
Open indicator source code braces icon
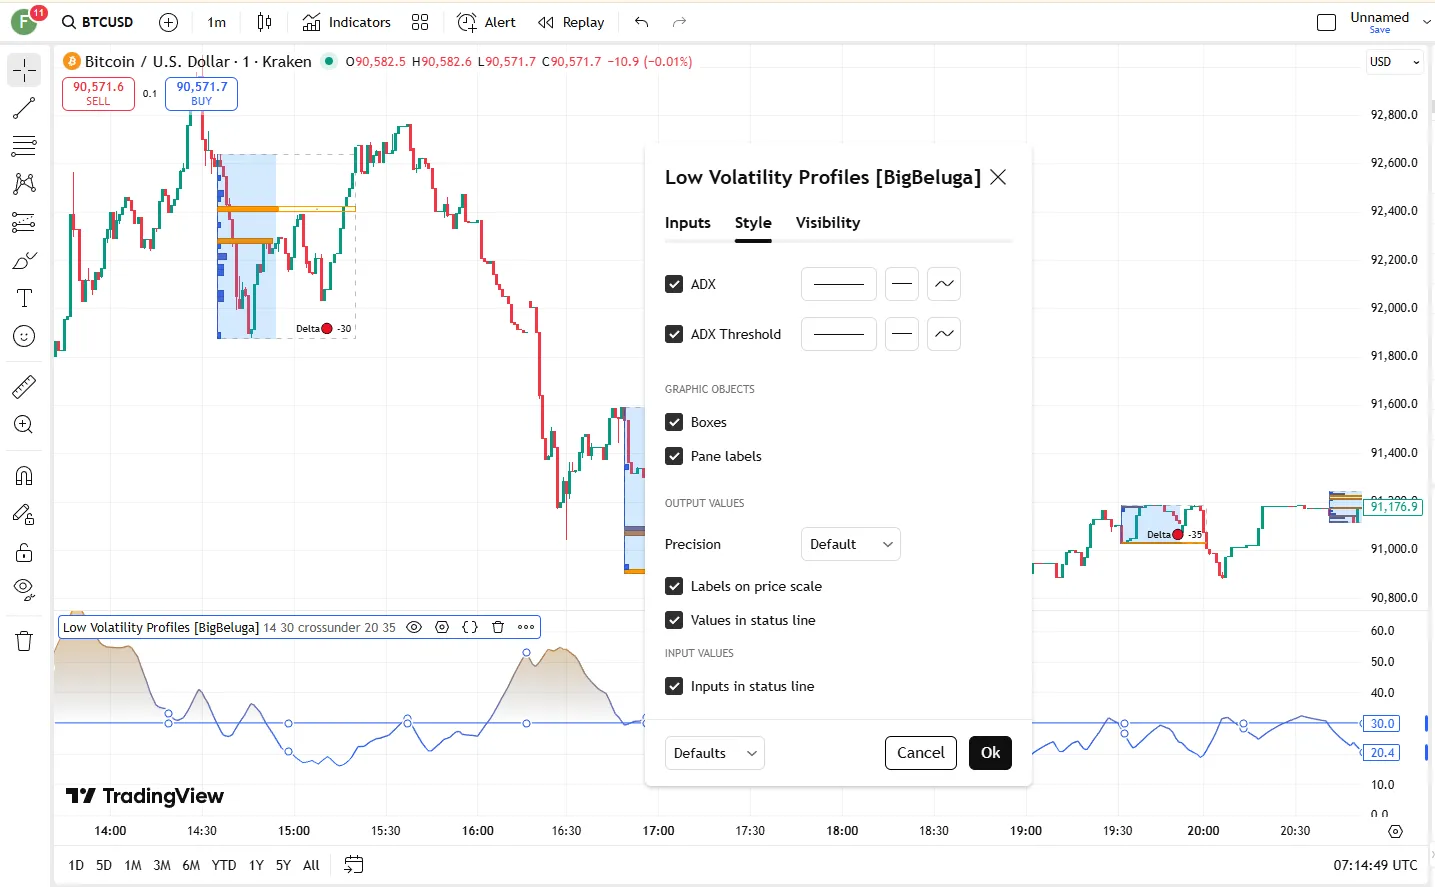470,627
